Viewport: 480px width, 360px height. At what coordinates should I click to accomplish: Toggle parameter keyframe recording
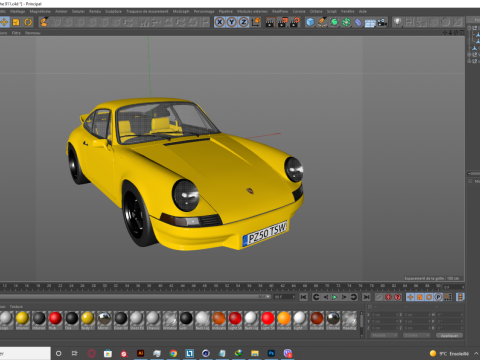pos(438,297)
